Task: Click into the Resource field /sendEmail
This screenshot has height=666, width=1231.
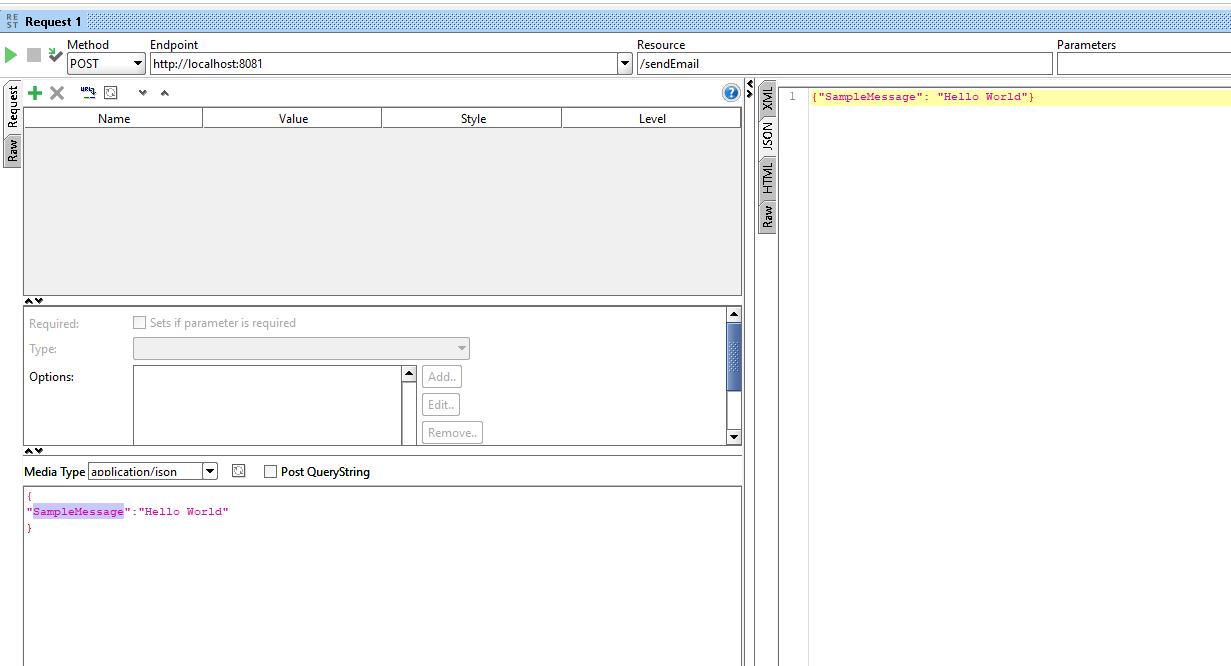Action: (x=844, y=64)
